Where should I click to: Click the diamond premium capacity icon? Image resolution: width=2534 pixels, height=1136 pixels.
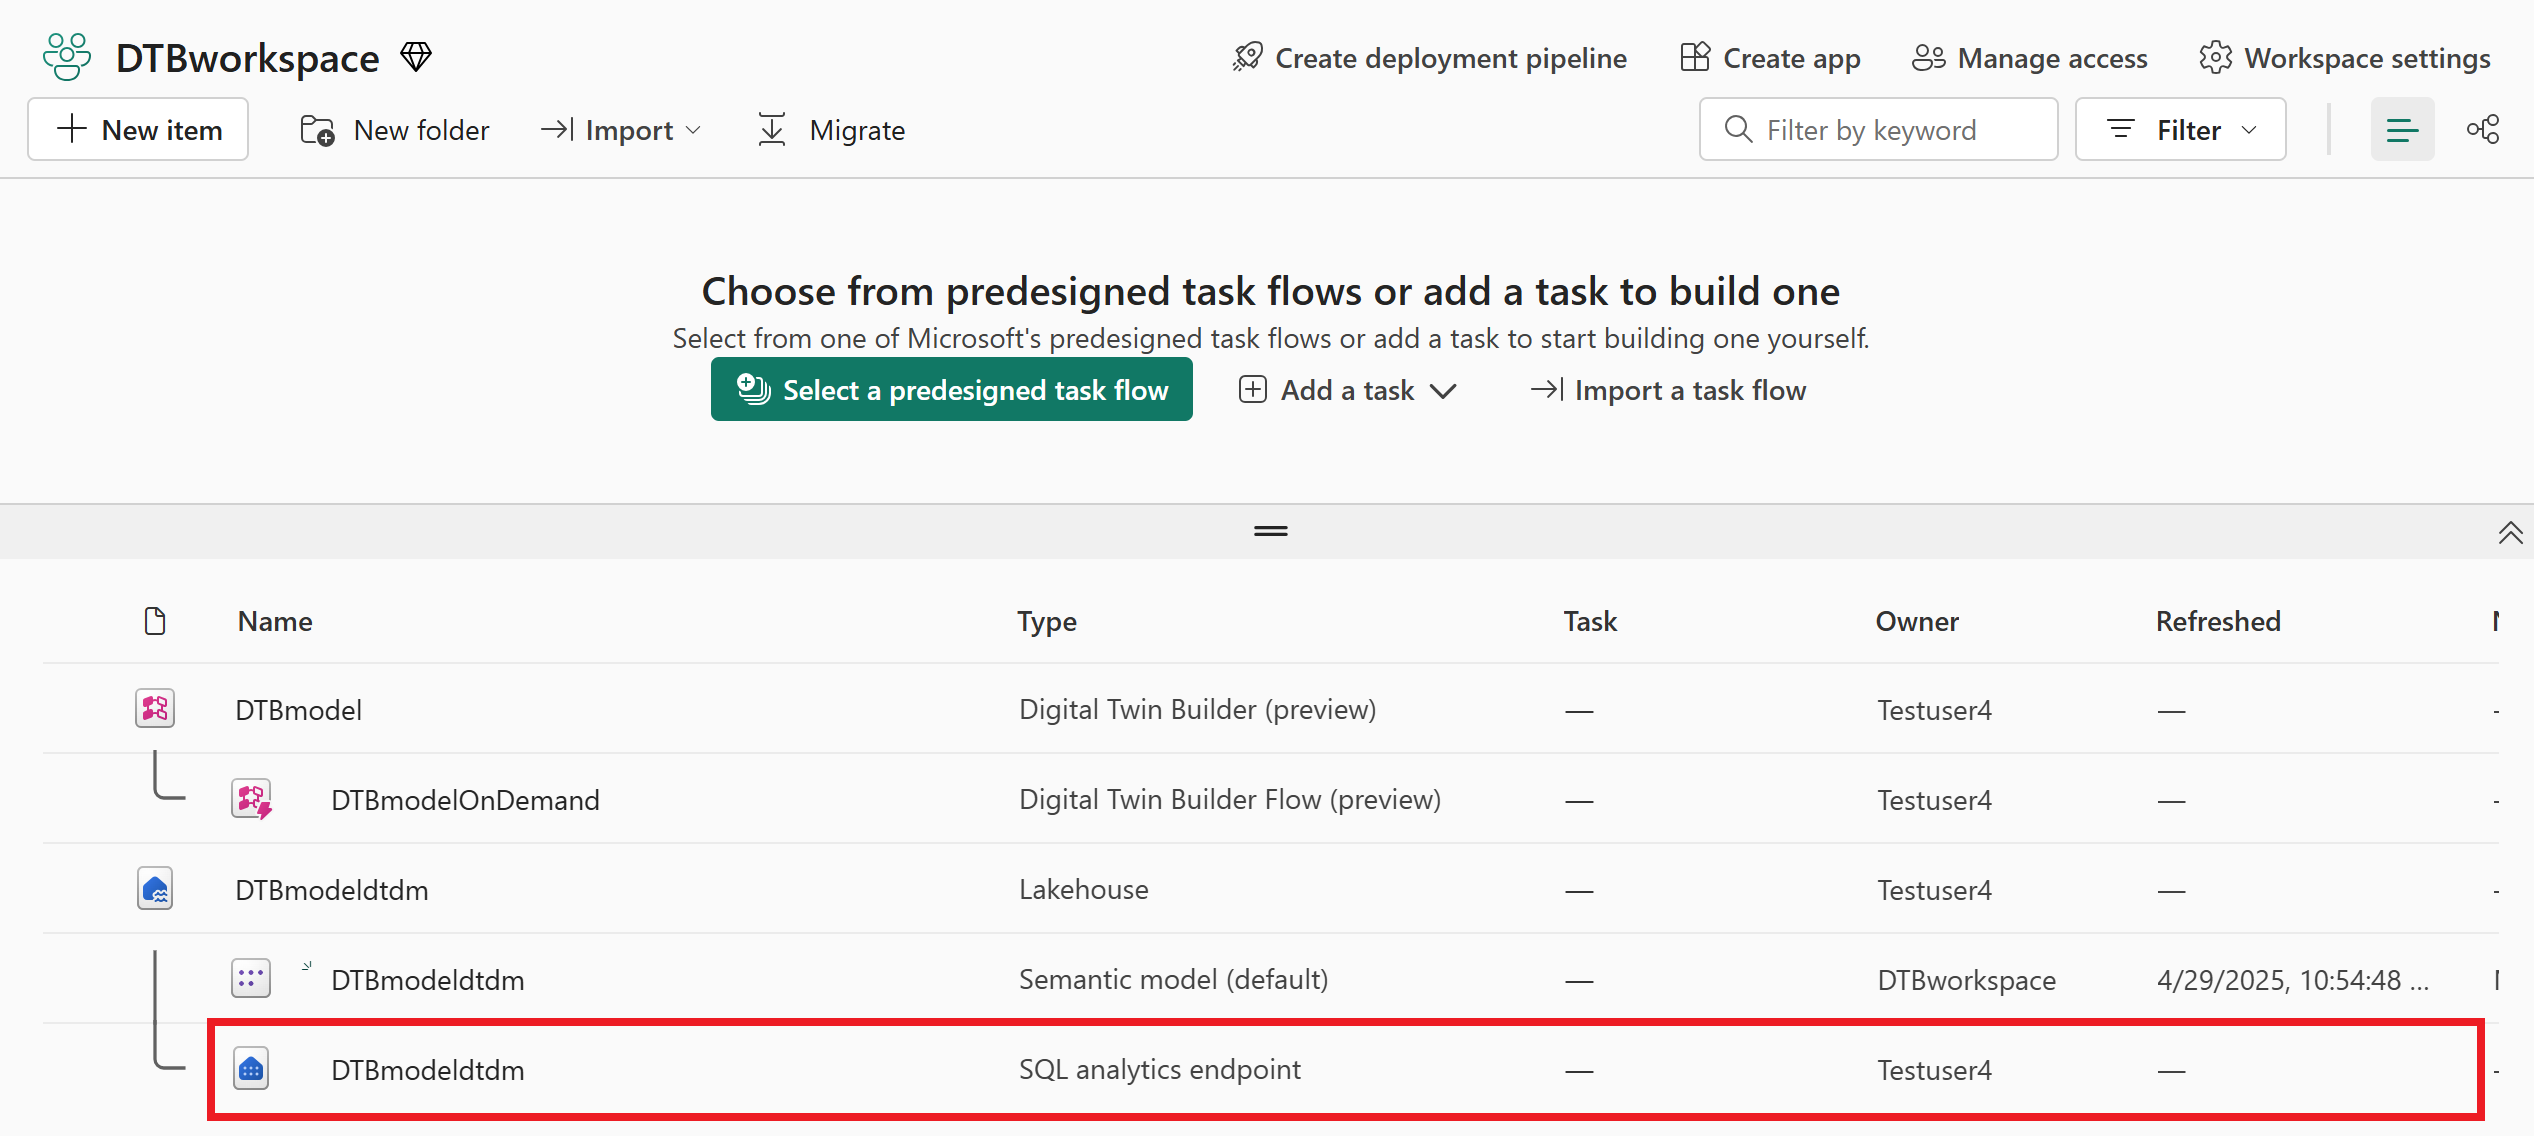(416, 57)
